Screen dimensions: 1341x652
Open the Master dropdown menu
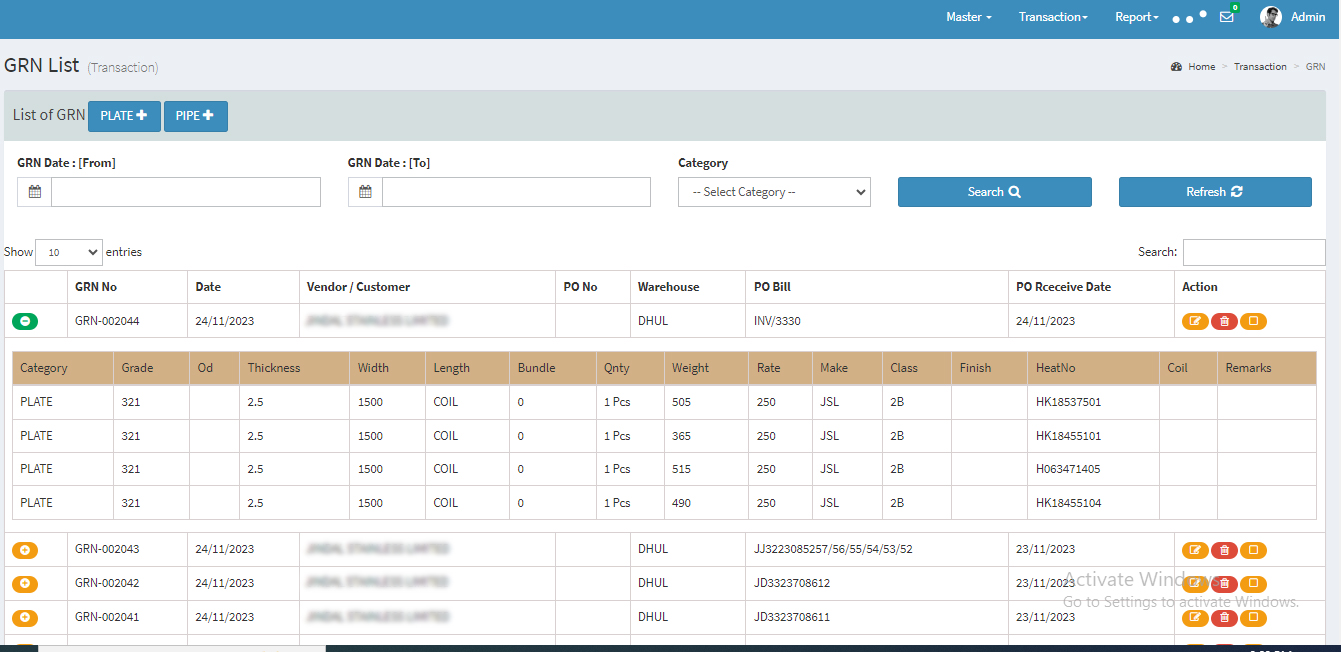click(x=968, y=17)
